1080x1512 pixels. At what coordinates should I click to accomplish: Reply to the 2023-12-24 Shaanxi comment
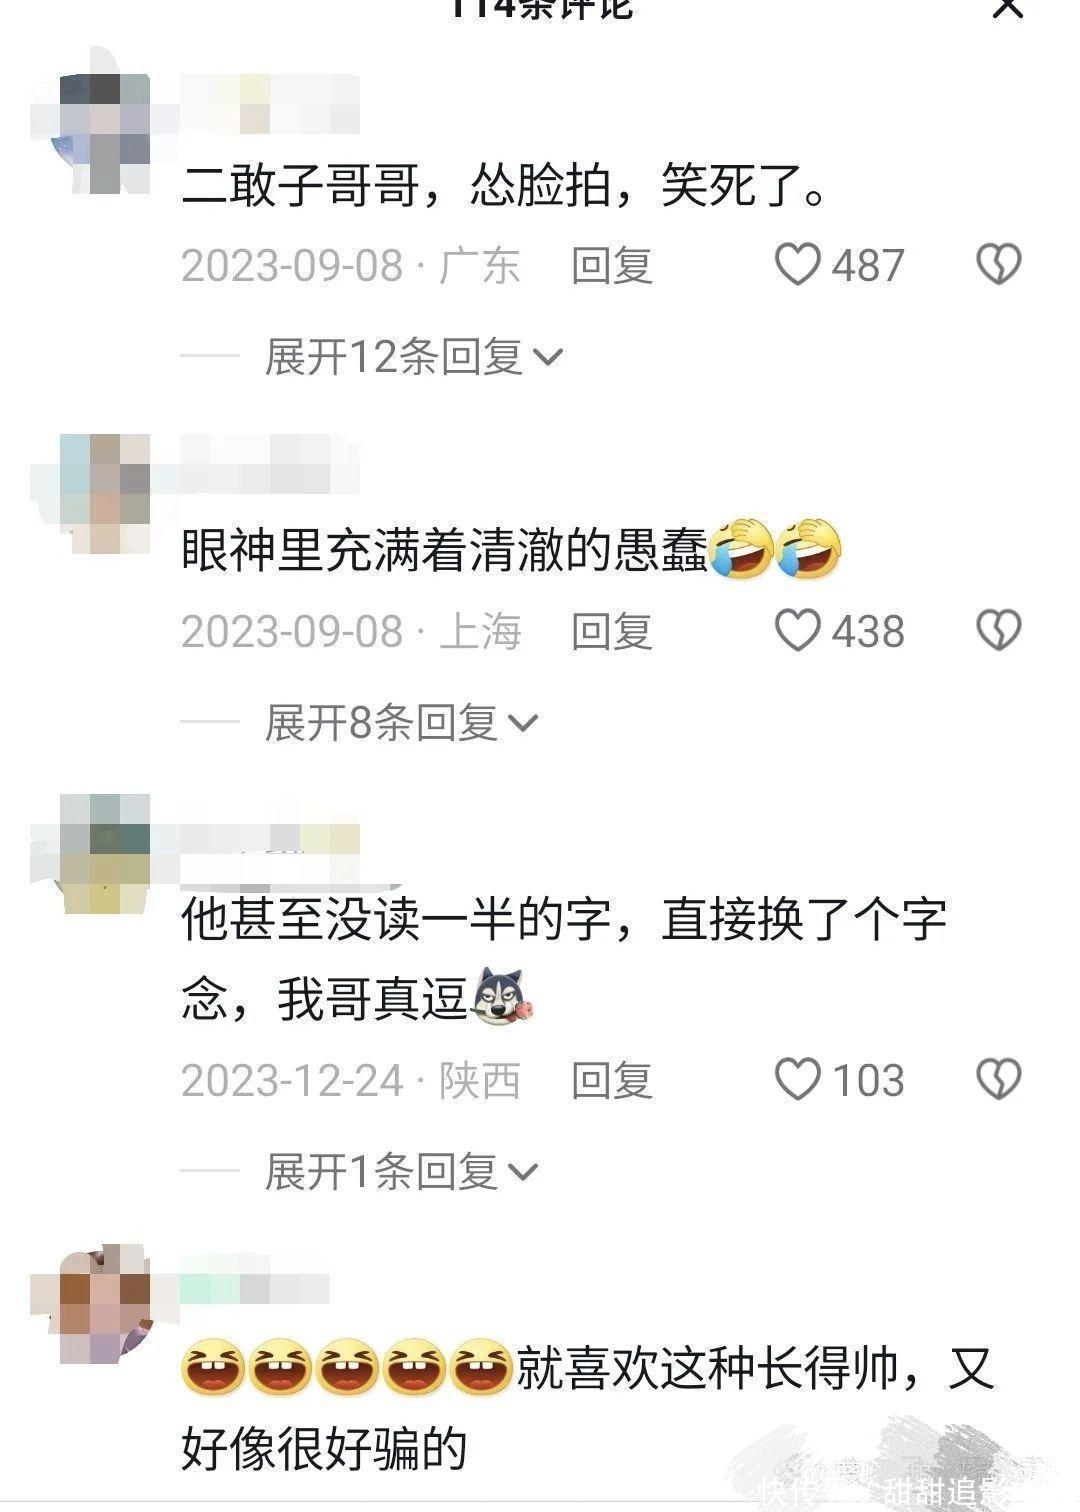(612, 1080)
